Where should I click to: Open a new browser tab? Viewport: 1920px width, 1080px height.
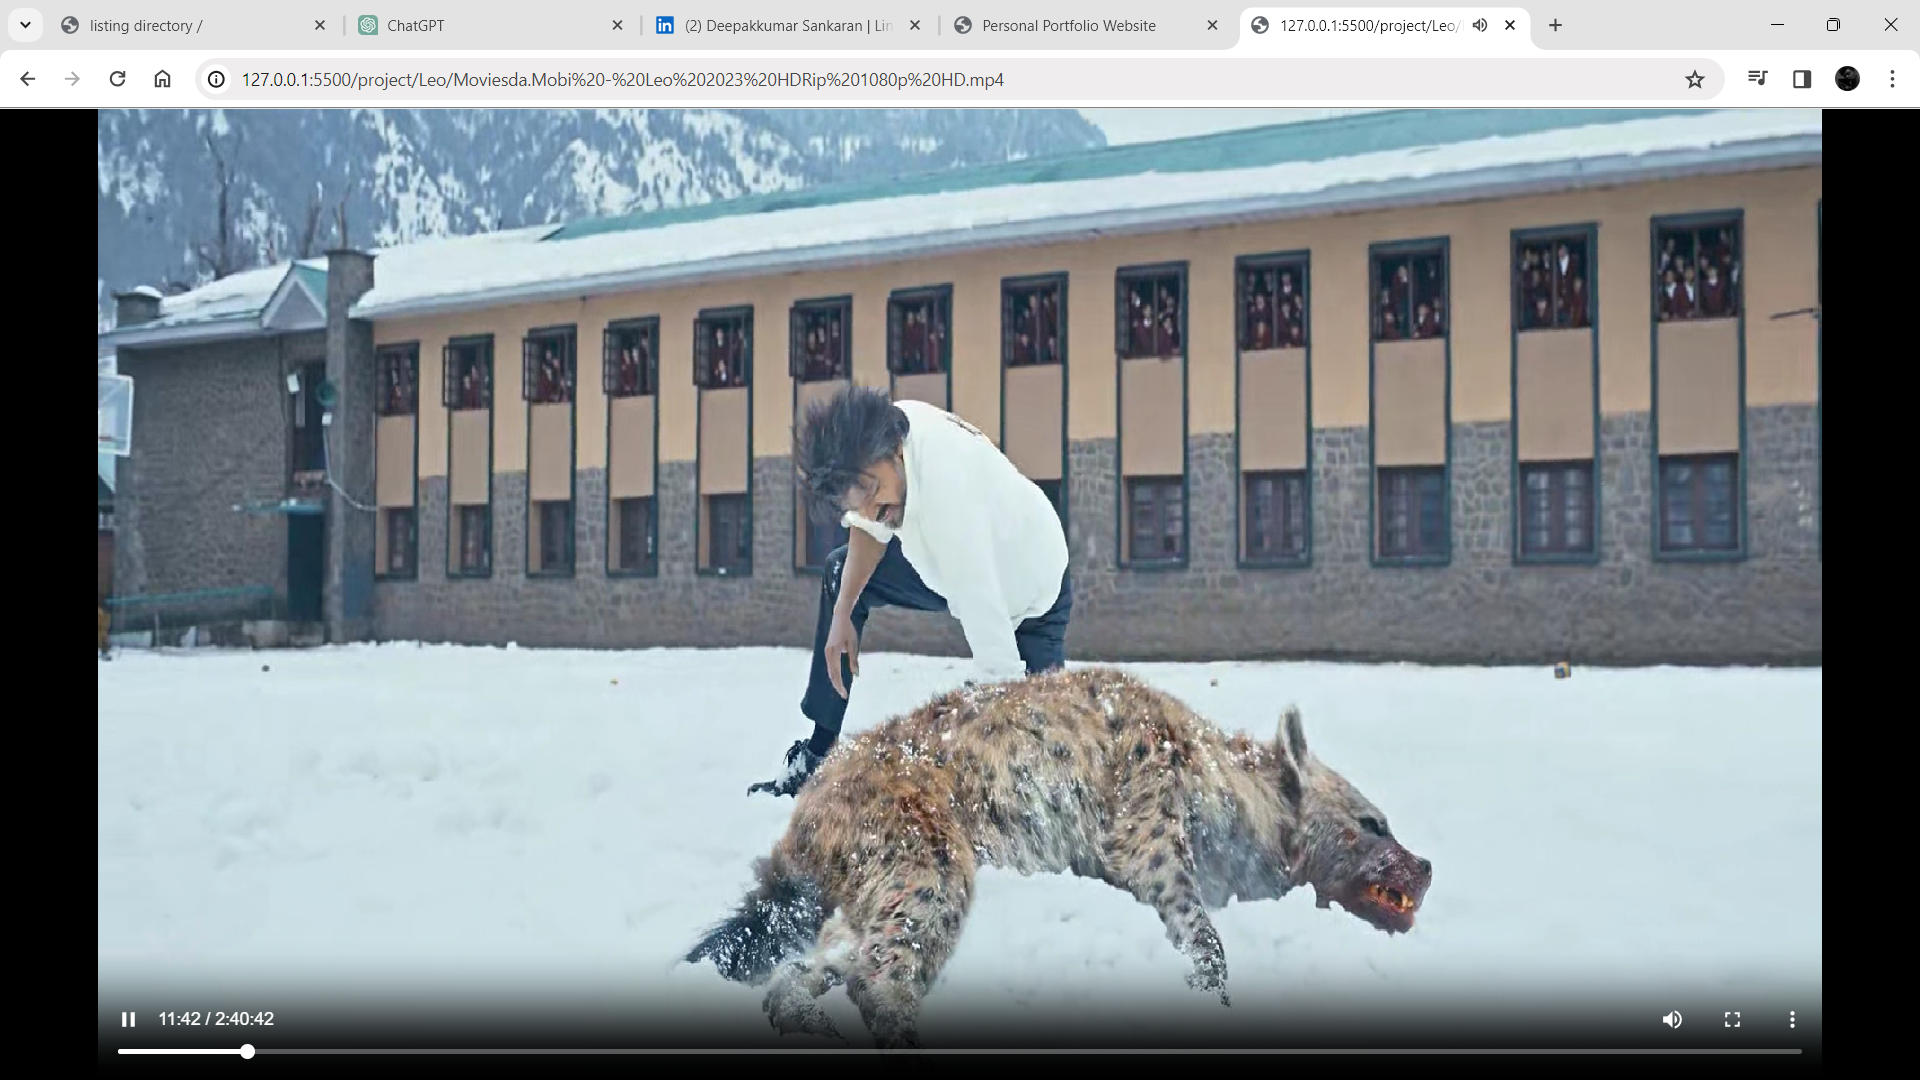(x=1555, y=25)
